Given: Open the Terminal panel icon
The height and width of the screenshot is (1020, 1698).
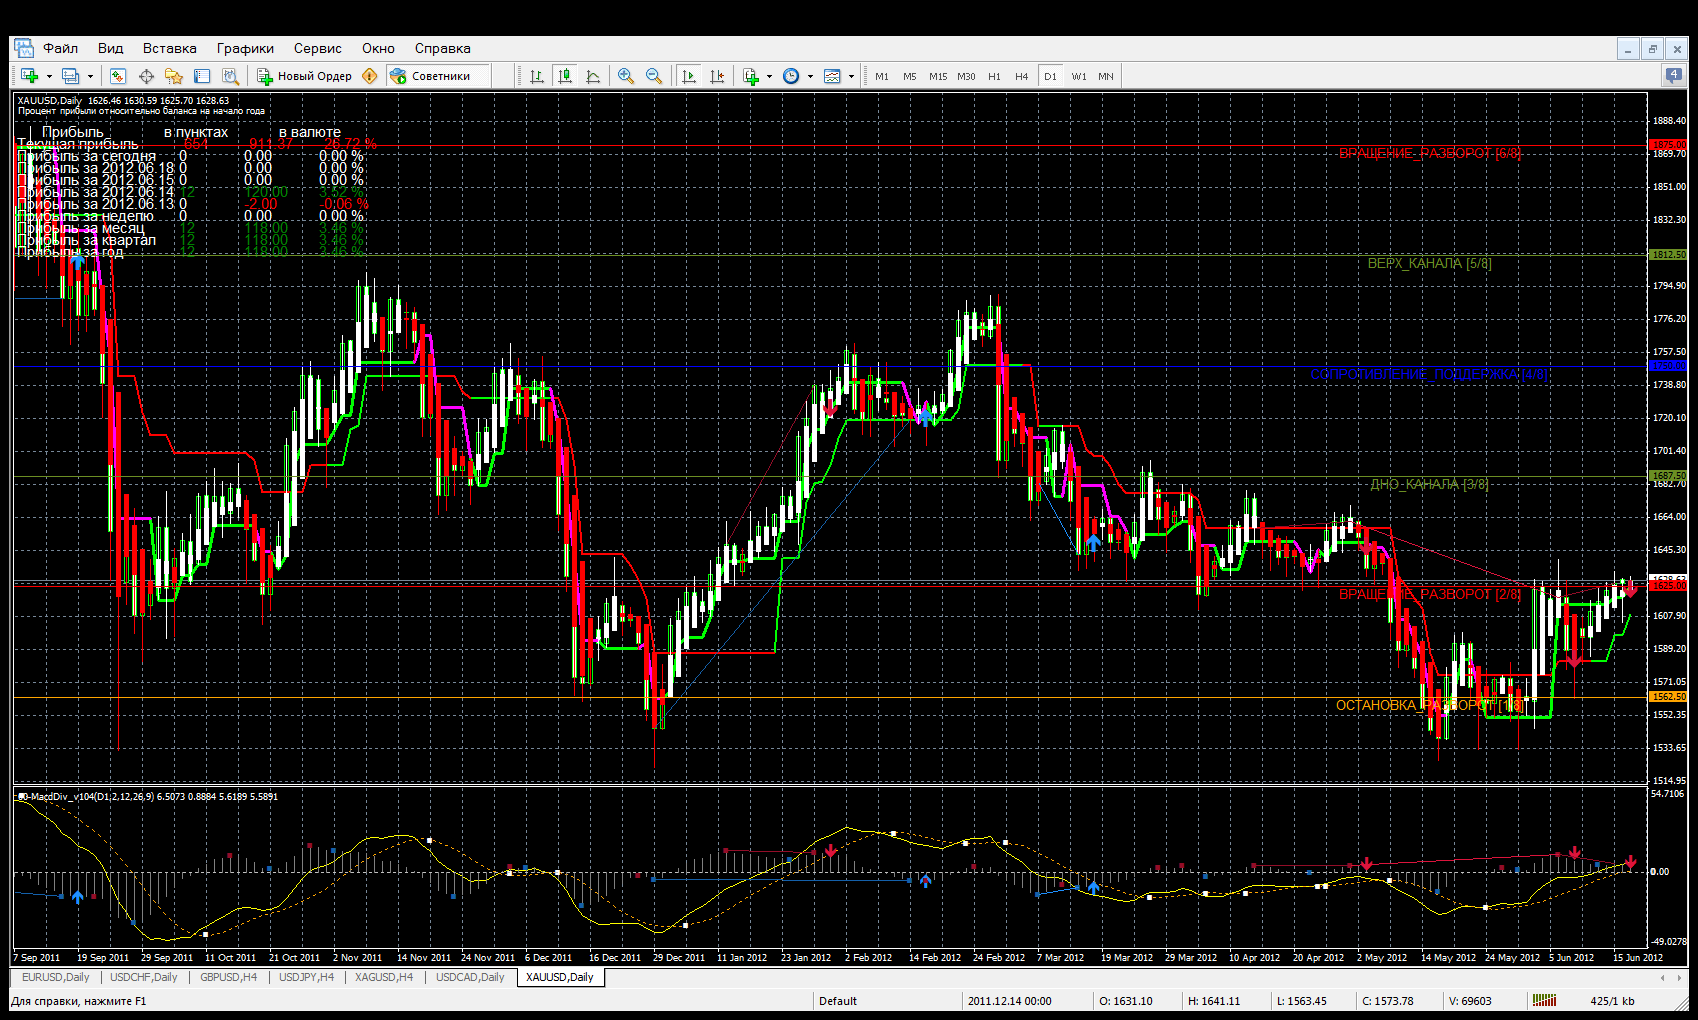Looking at the screenshot, I should pos(202,76).
